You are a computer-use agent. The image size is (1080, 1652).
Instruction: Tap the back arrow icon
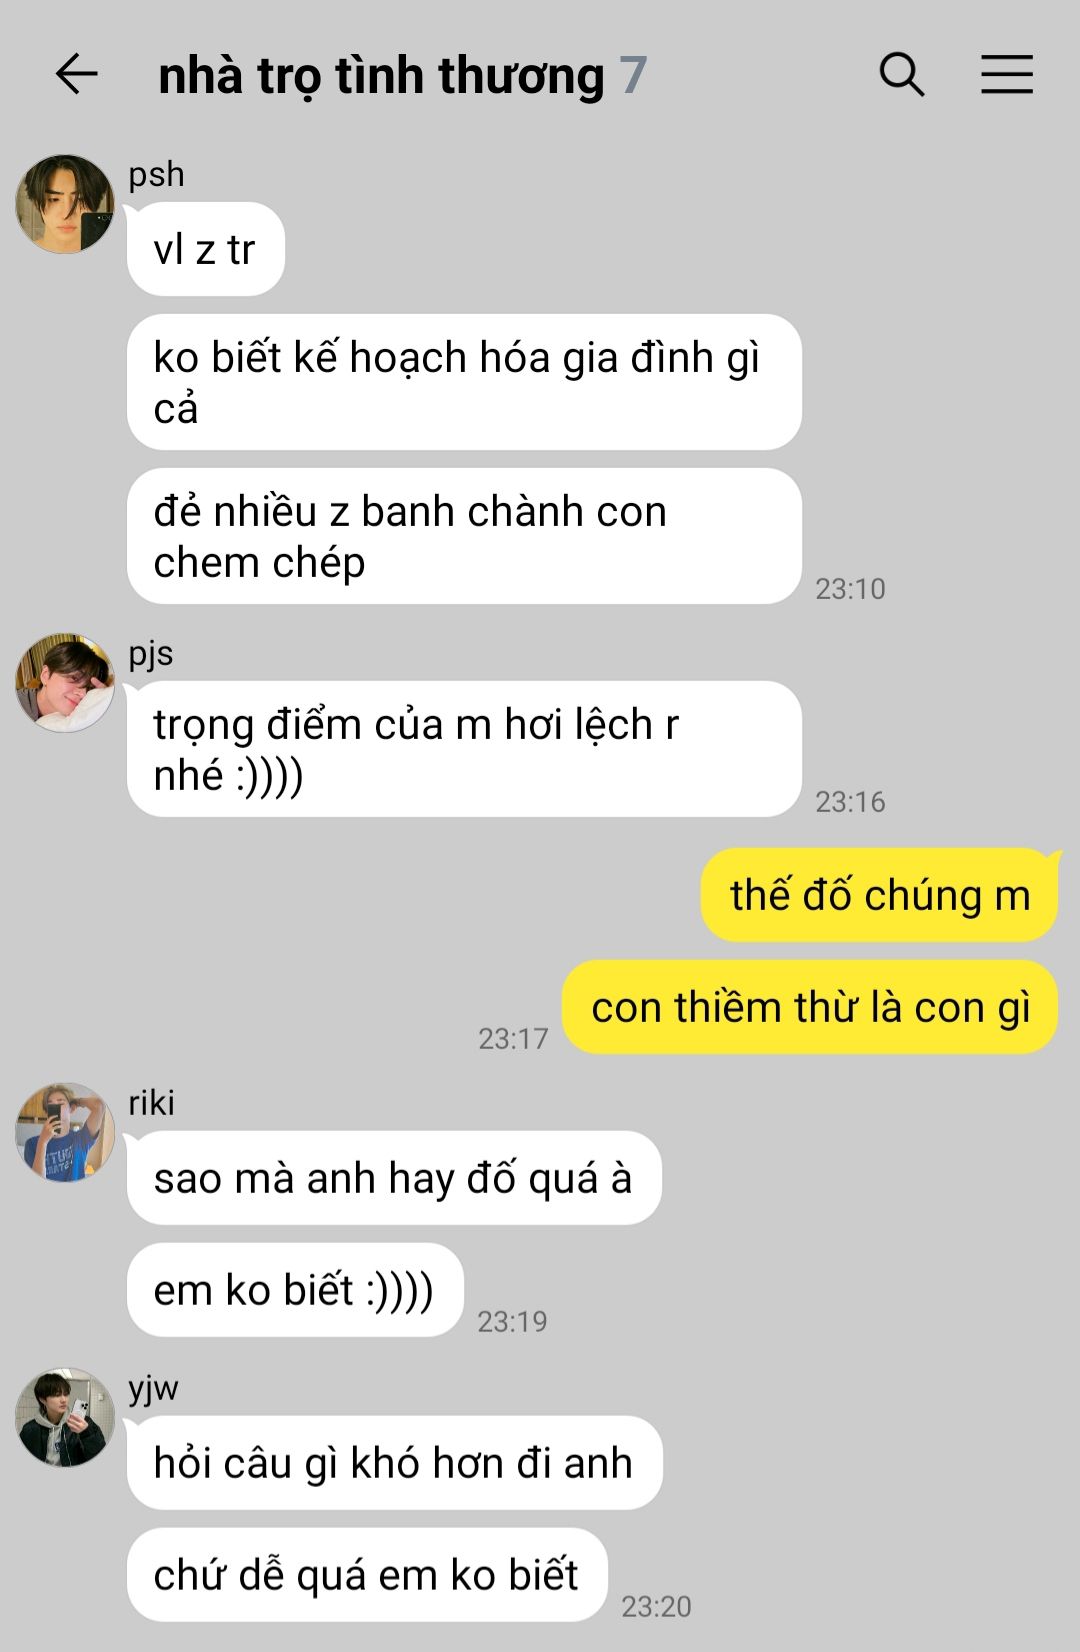(76, 75)
